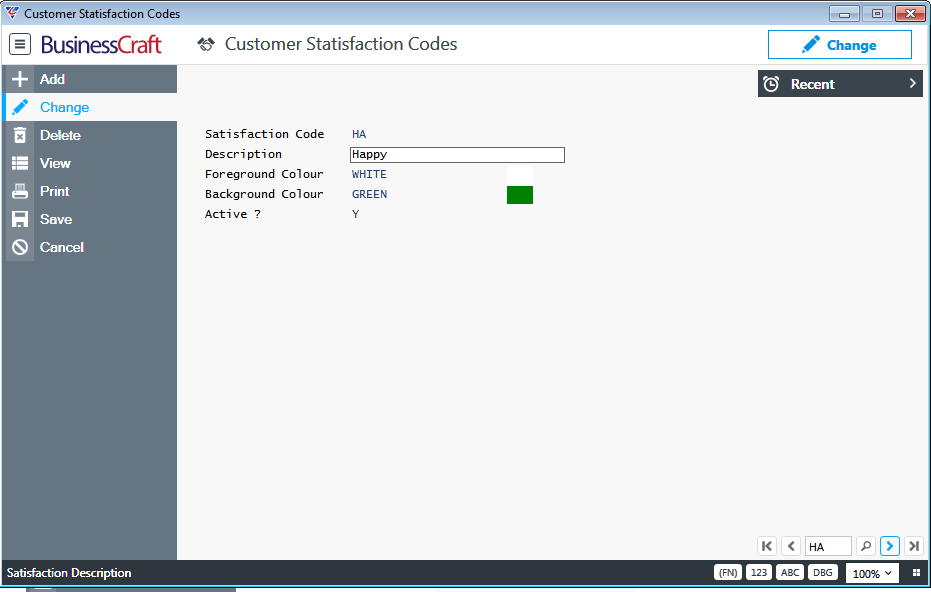The height and width of the screenshot is (592, 931).
Task: Maximize the Customer Statisfaction Codes window
Action: (877, 13)
